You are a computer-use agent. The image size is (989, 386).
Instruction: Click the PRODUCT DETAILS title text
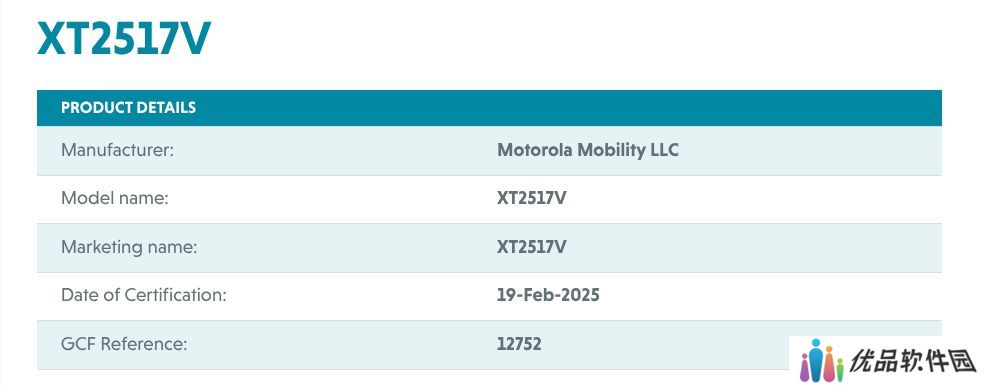129,108
